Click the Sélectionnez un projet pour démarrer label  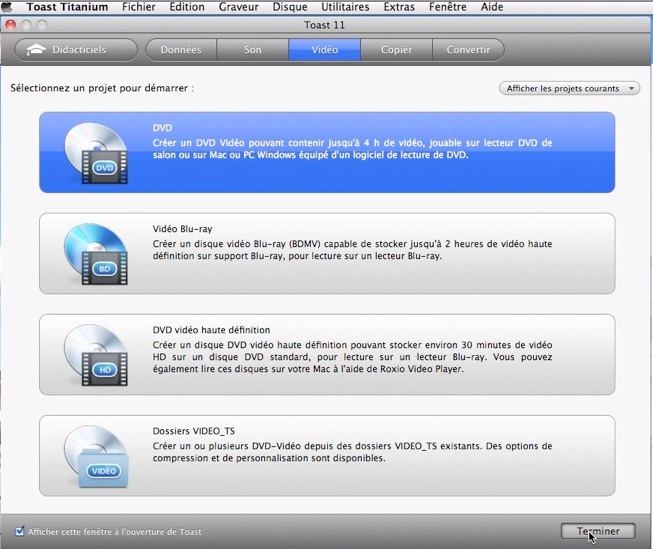(102, 88)
